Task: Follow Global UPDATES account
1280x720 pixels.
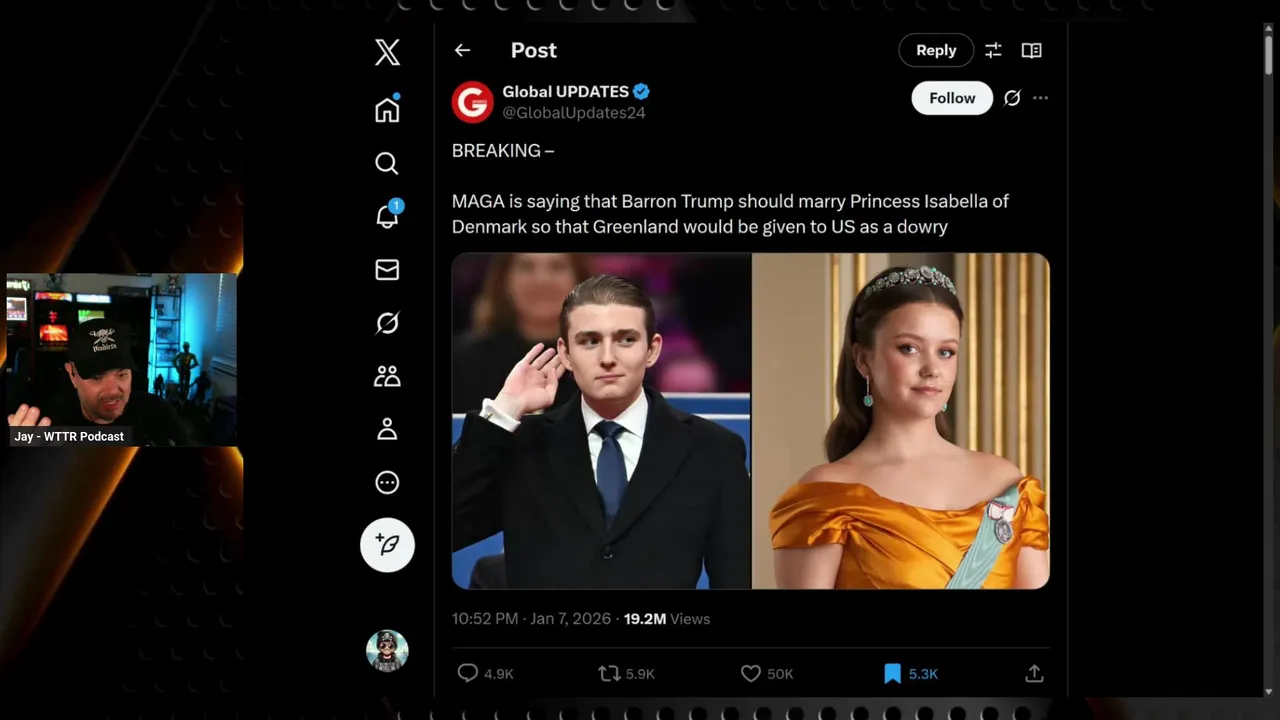Action: 951,98
